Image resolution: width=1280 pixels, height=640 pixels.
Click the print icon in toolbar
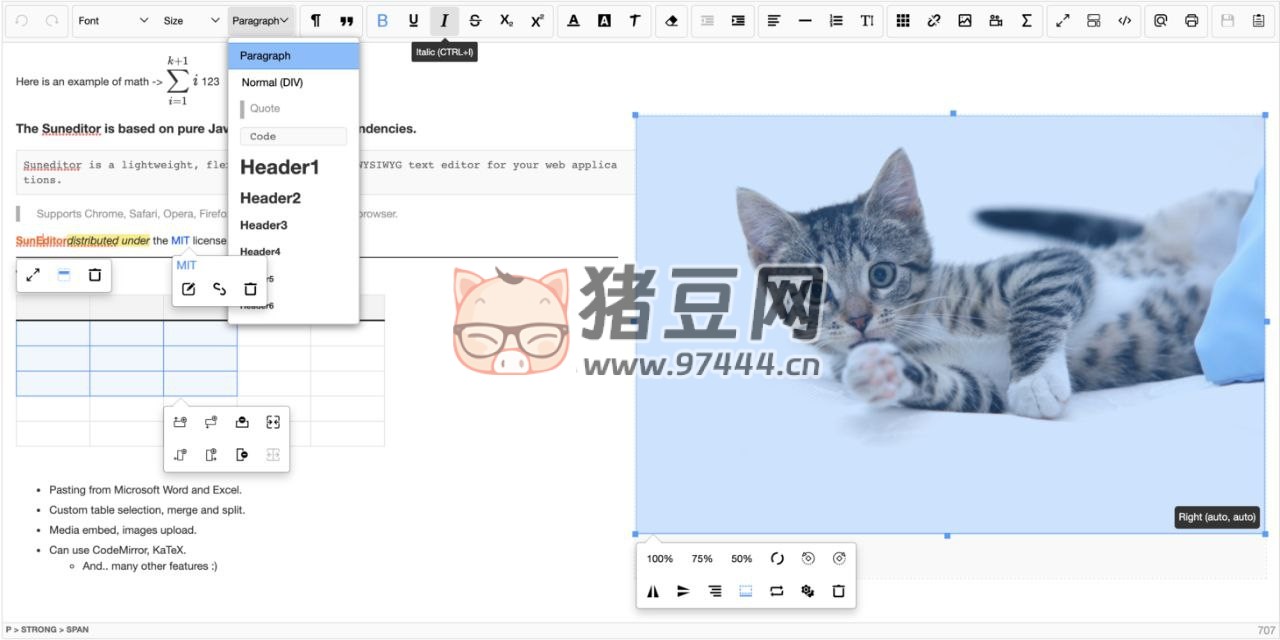pos(1191,20)
